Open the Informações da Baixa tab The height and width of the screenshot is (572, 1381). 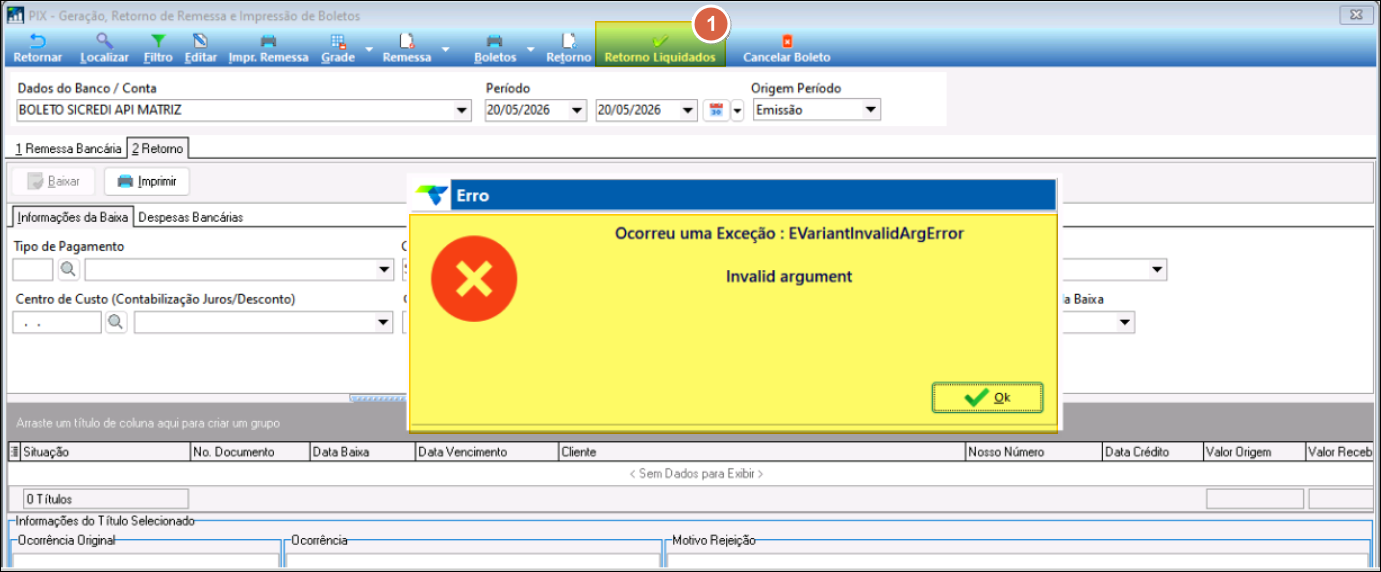tap(73, 216)
